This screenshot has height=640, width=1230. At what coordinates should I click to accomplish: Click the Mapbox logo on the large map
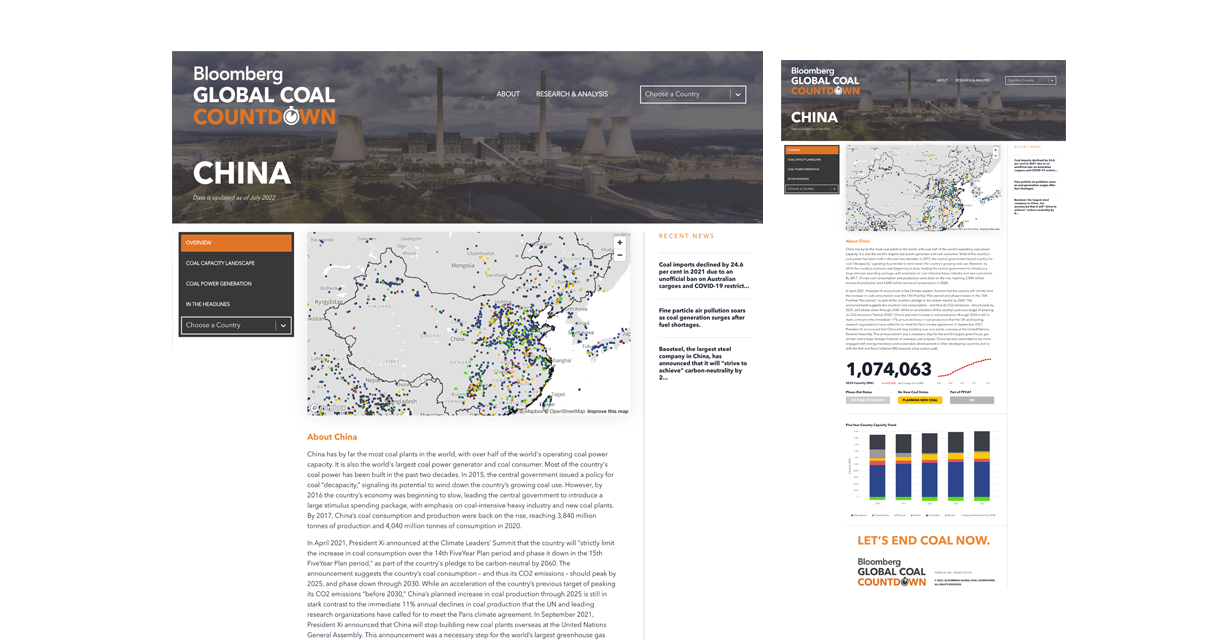[x=326, y=409]
